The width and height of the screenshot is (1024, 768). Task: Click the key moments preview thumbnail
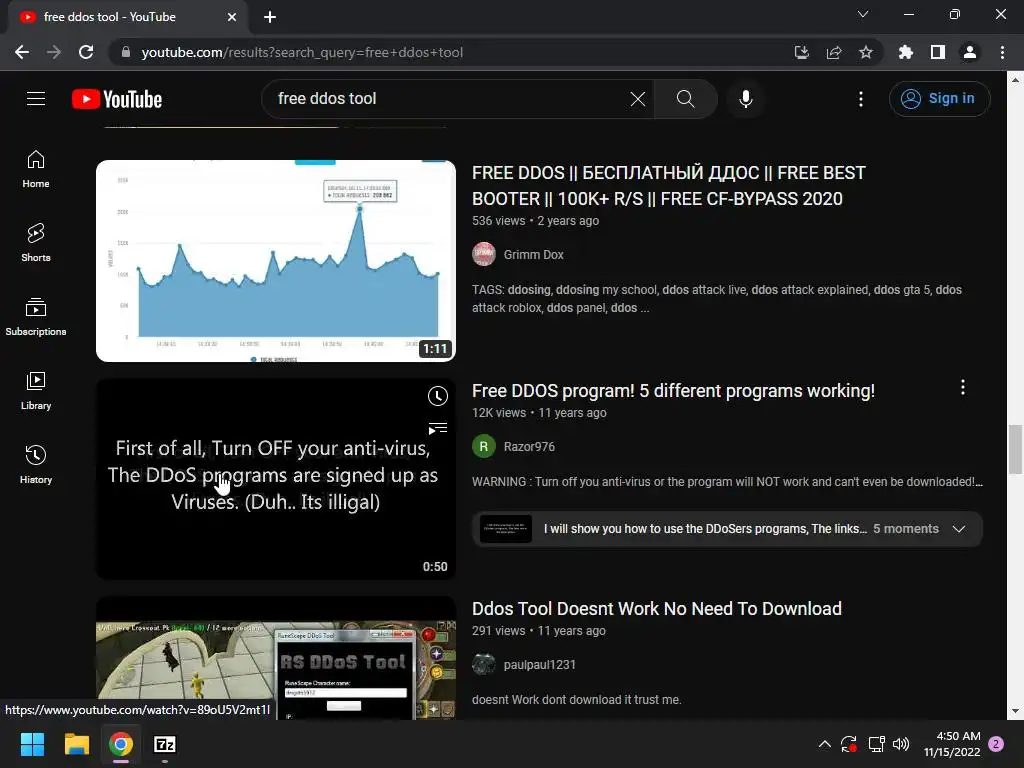click(505, 528)
